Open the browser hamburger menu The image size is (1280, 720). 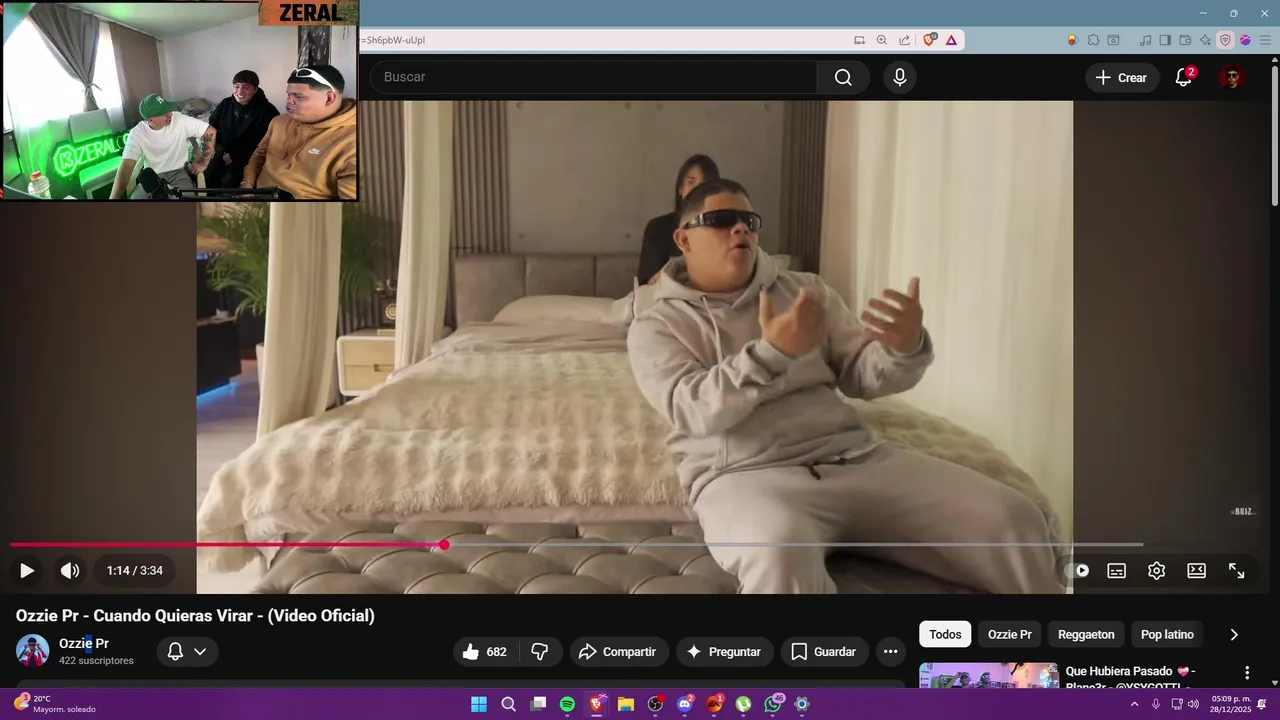point(1265,40)
